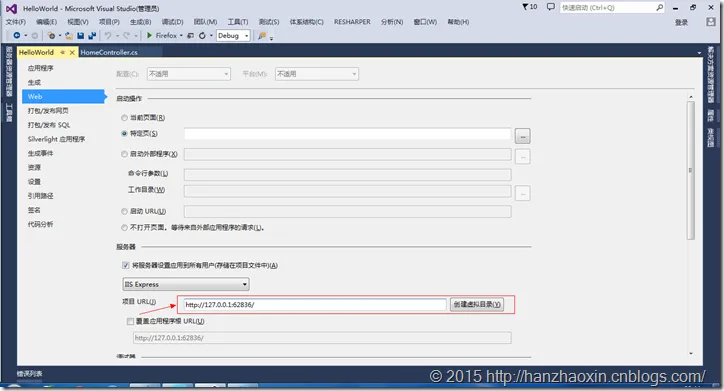Click the Navigate Forward icon
724x391 pixels.
point(35,36)
